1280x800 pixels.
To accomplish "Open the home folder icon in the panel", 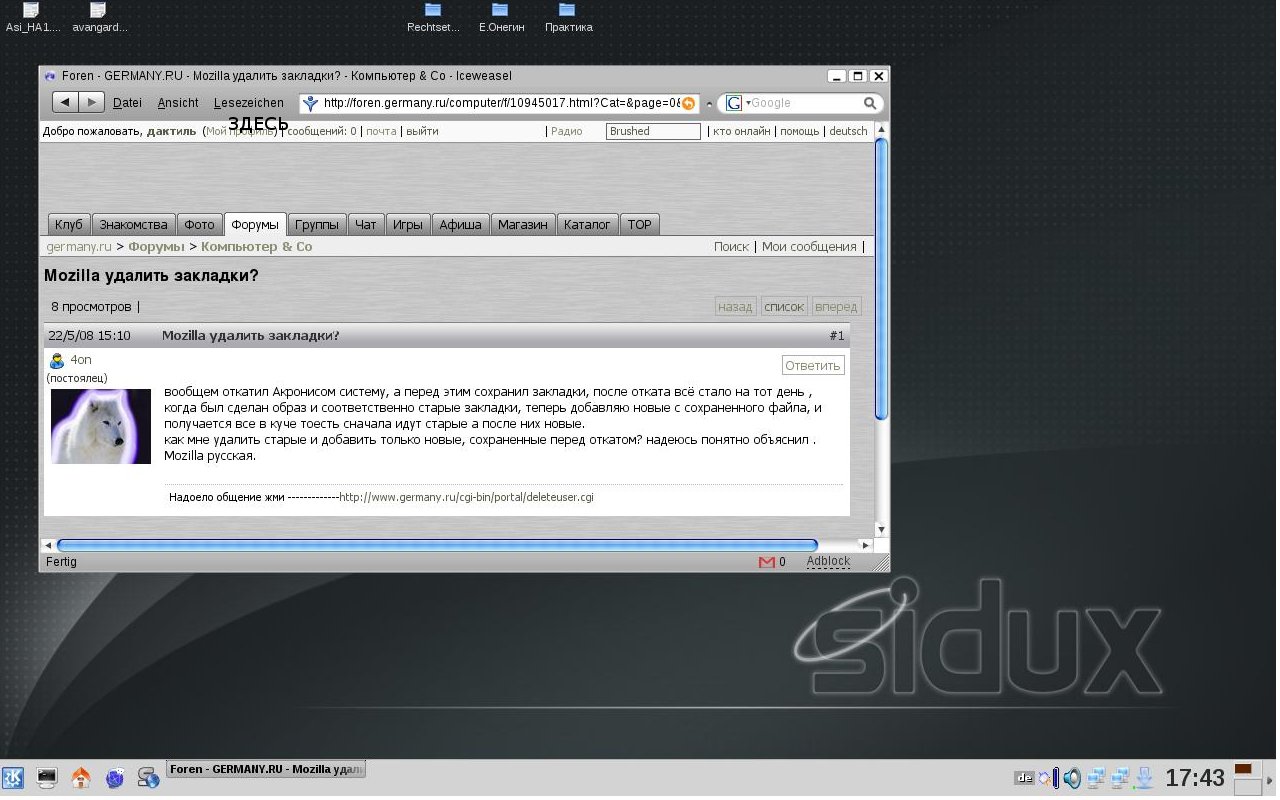I will click(x=81, y=777).
